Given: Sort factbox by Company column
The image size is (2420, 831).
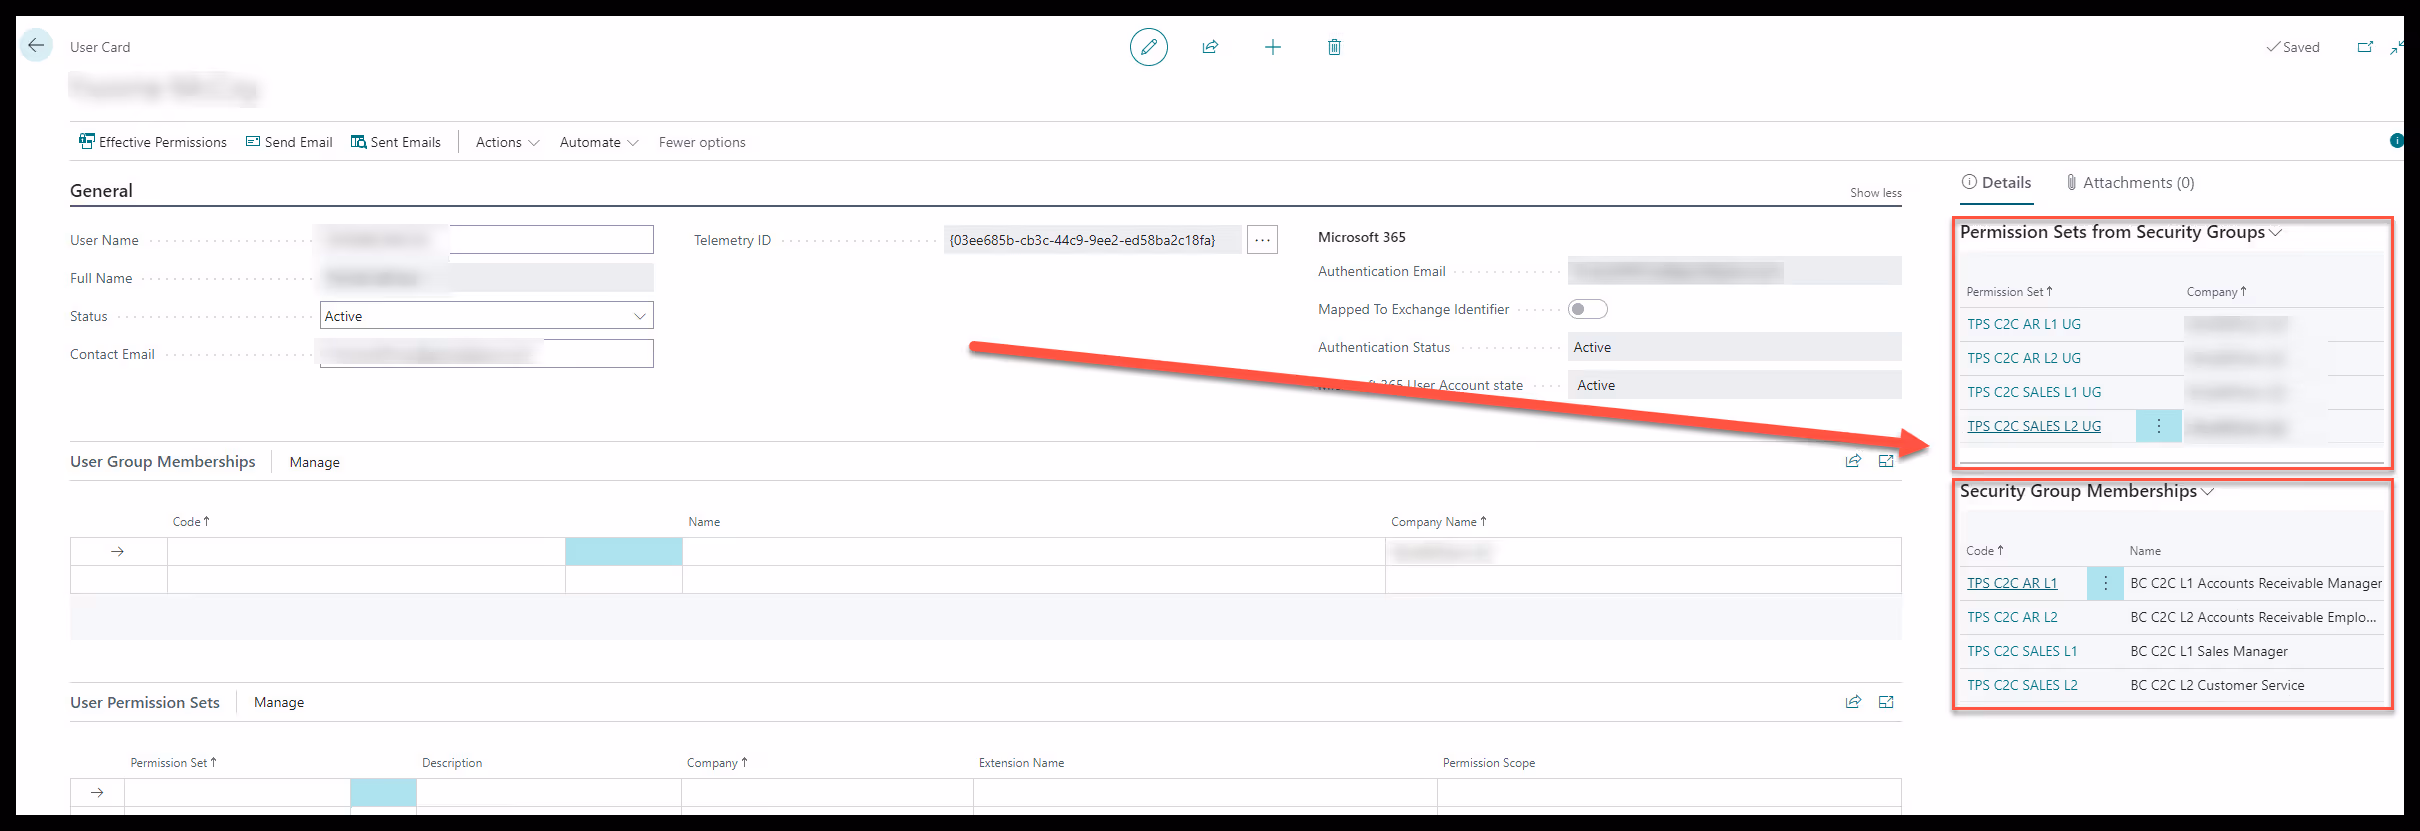Looking at the screenshot, I should [x=2216, y=292].
